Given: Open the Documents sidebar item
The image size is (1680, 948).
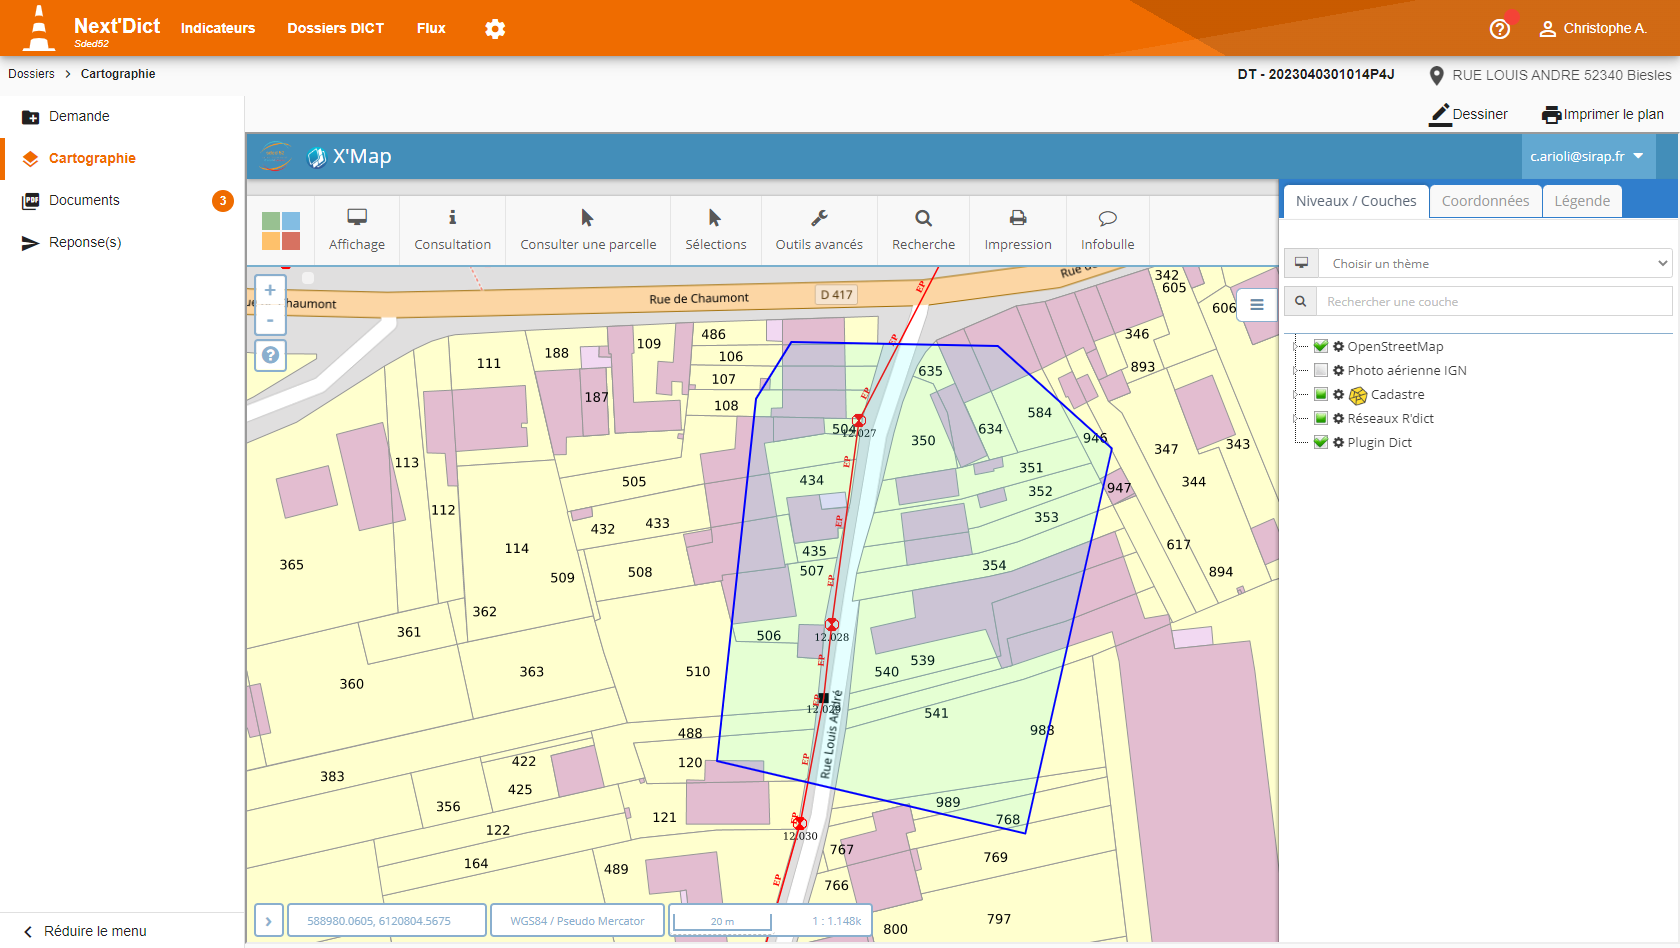Looking at the screenshot, I should point(84,200).
